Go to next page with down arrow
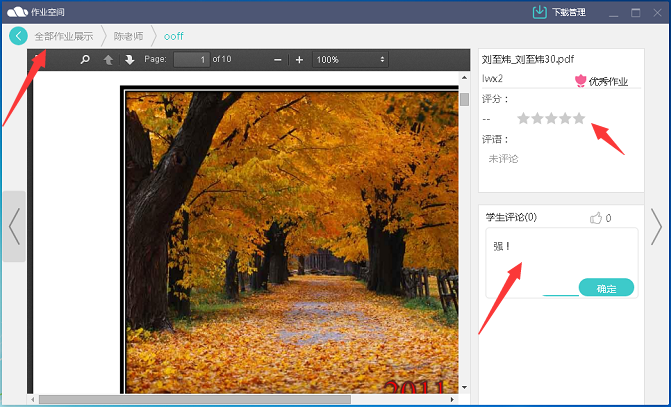Image resolution: width=671 pixels, height=407 pixels. tap(129, 60)
